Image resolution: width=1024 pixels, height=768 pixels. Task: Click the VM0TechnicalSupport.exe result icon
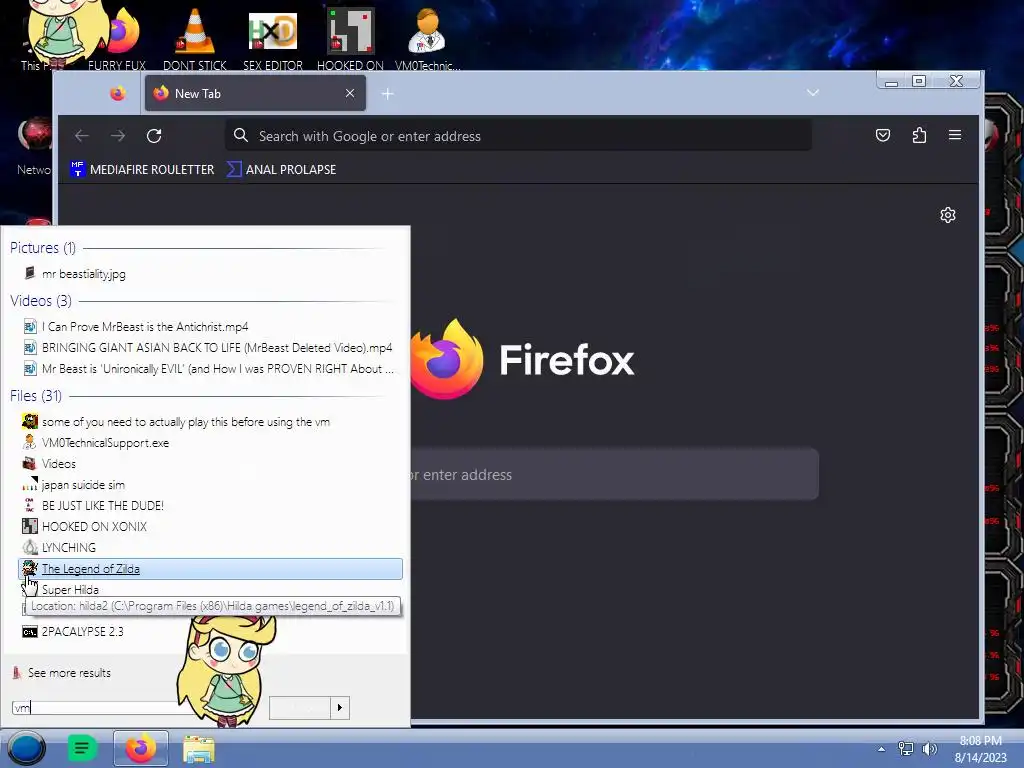point(29,442)
